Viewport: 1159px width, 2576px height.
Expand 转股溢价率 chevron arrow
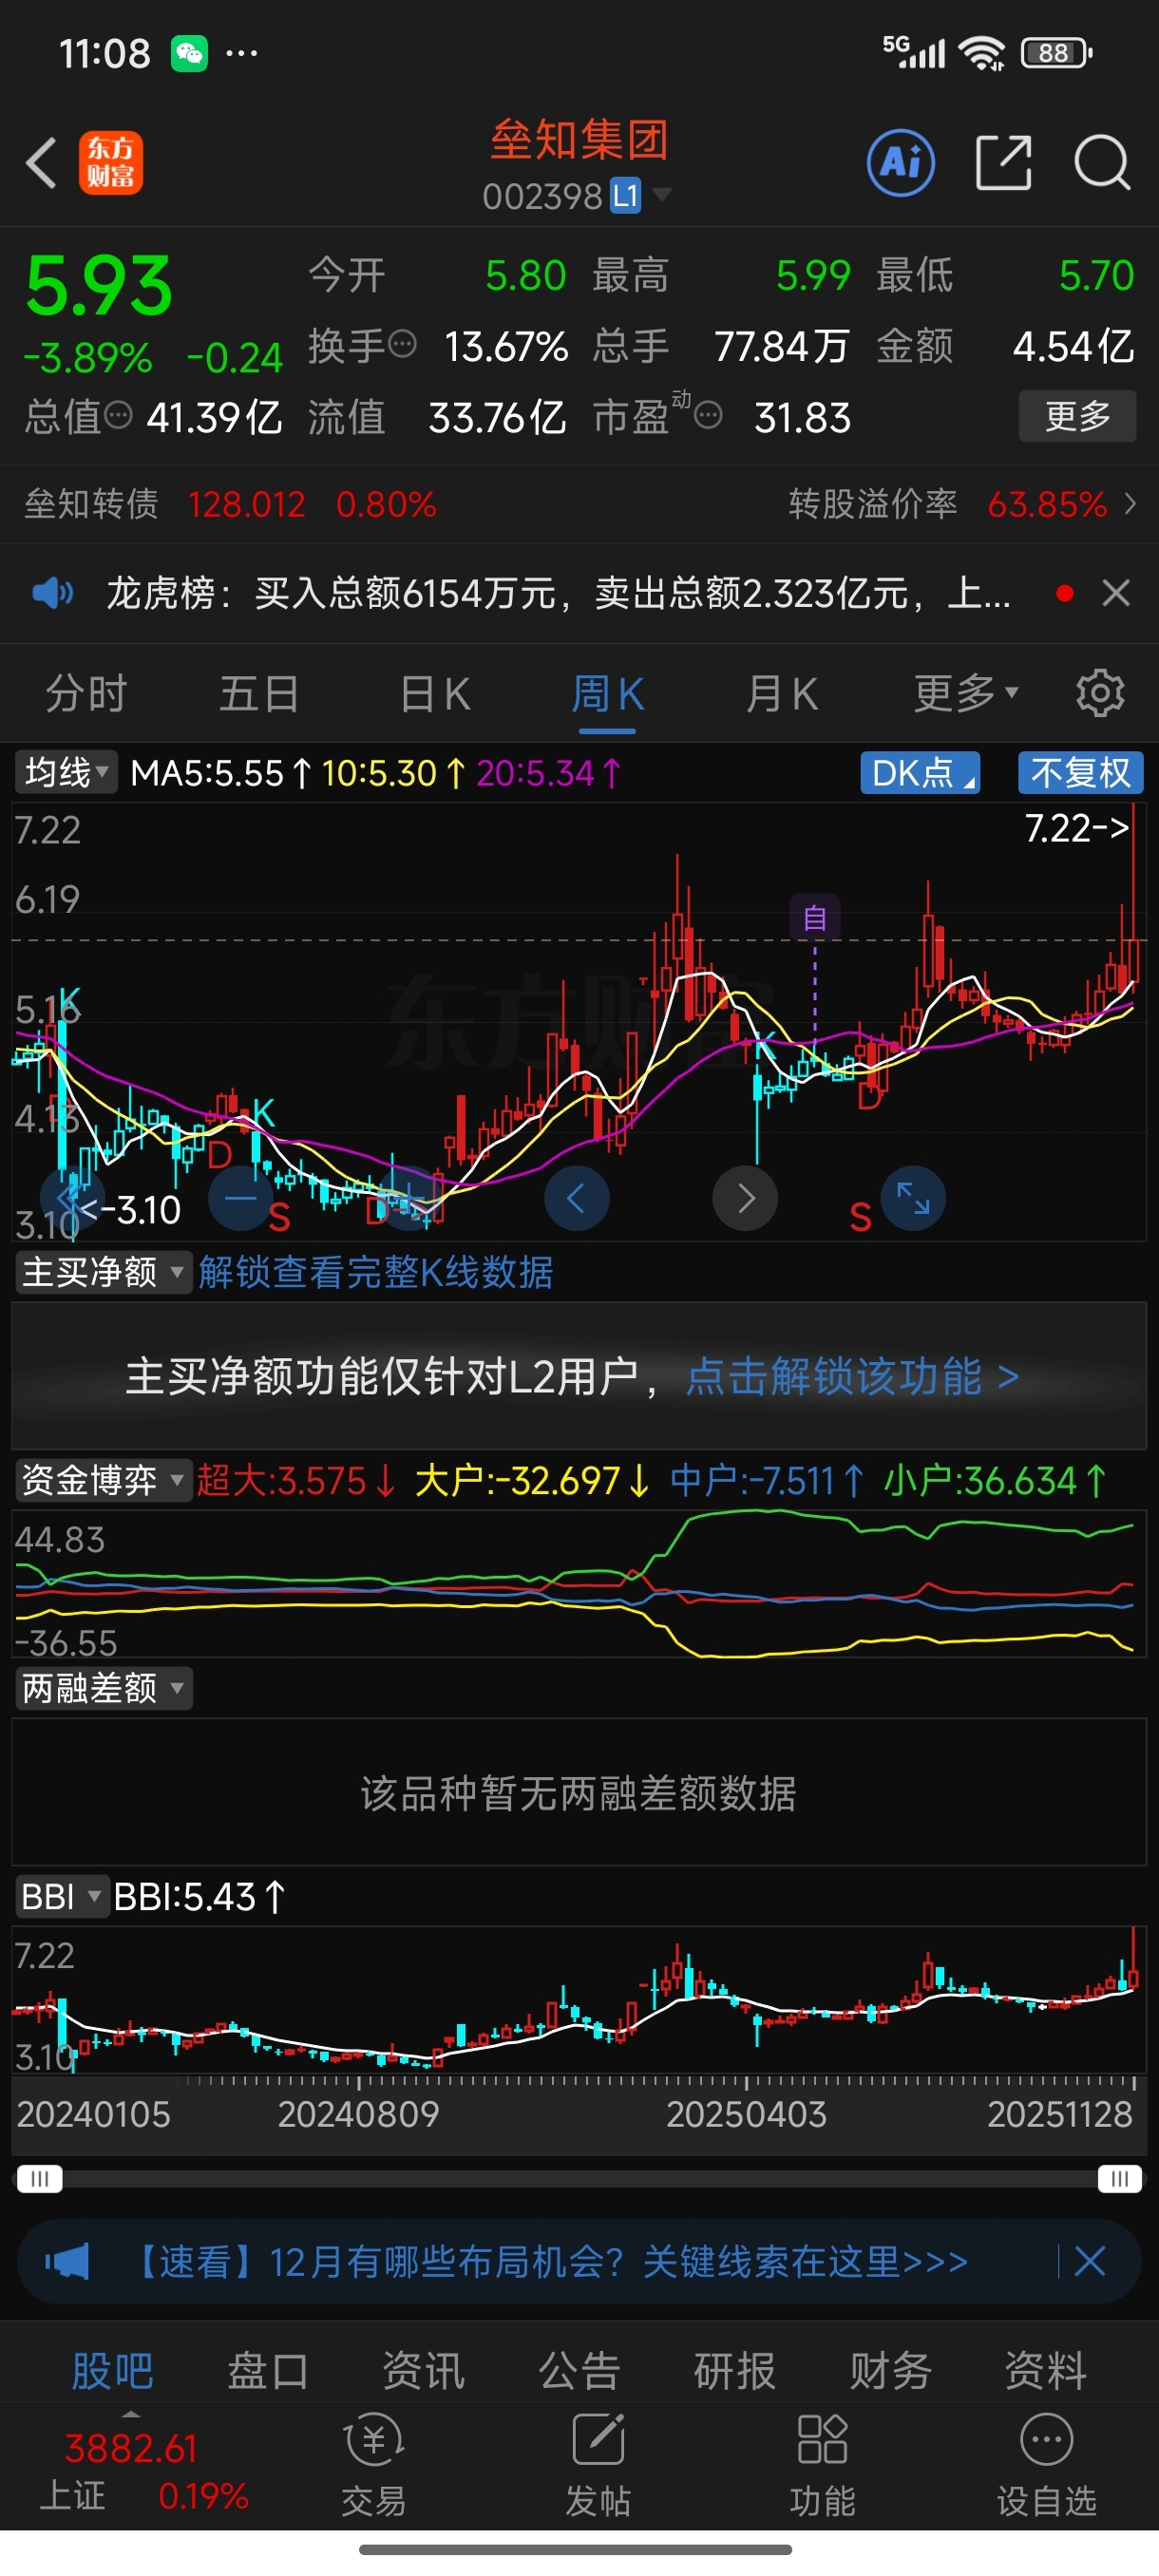(1130, 503)
